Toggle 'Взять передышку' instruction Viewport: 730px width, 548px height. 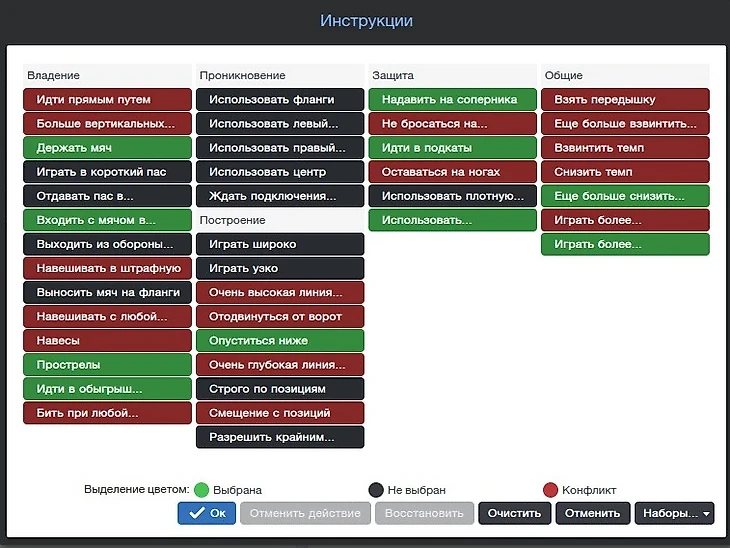coord(625,99)
